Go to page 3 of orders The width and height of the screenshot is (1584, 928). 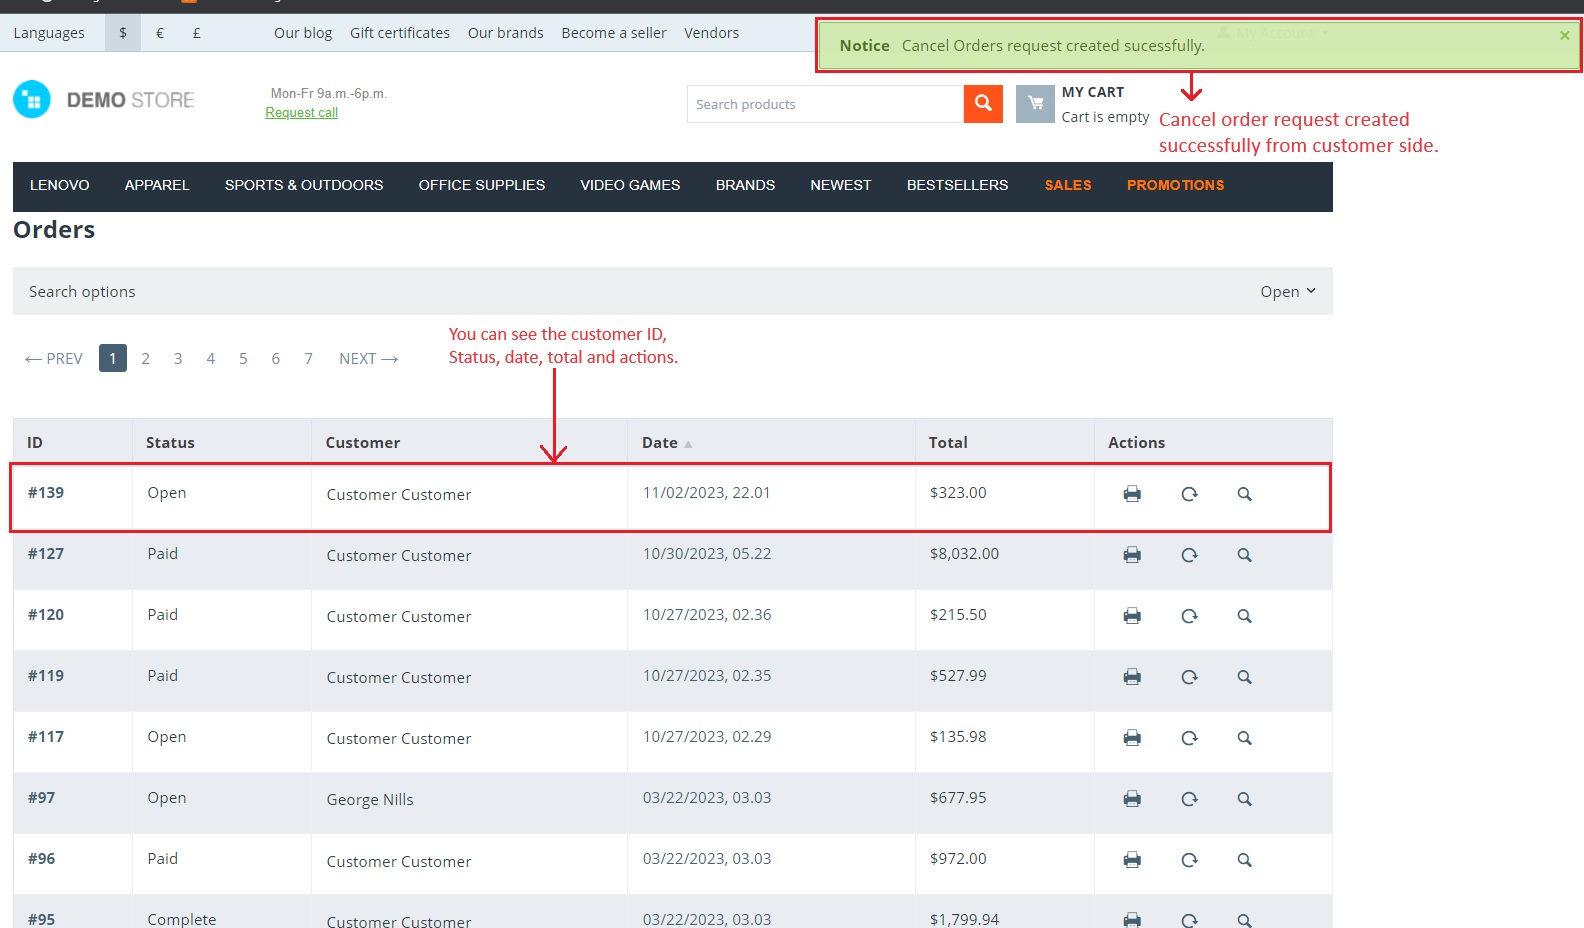click(x=178, y=358)
